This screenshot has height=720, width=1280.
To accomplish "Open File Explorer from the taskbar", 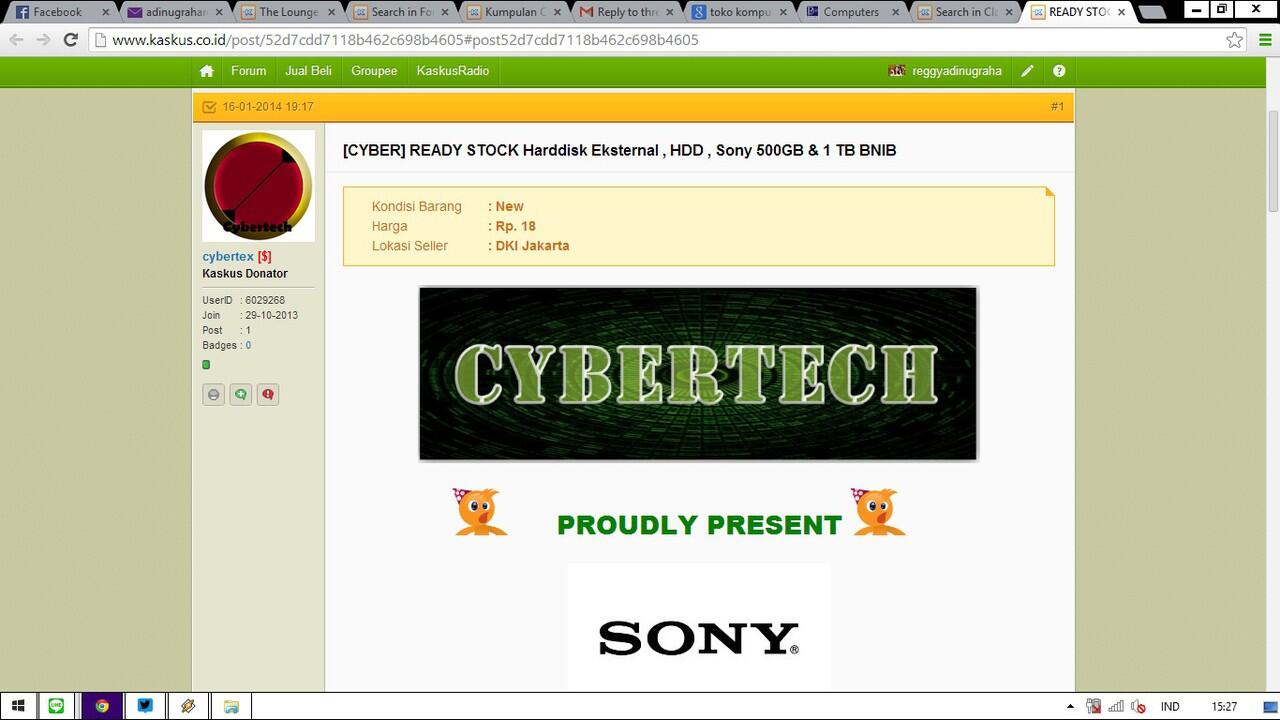I will [231, 706].
